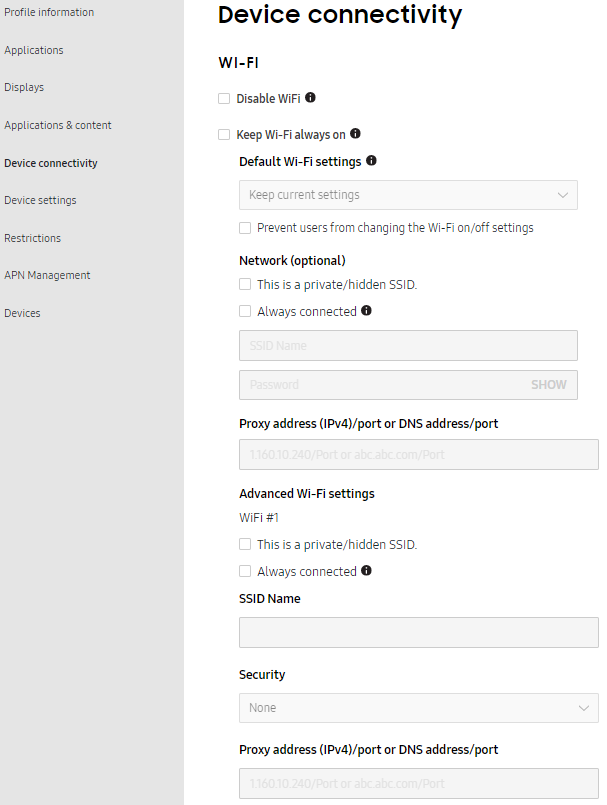Screen dimensions: 607x805
Task: Click the Network SSID Name field
Action: (408, 346)
